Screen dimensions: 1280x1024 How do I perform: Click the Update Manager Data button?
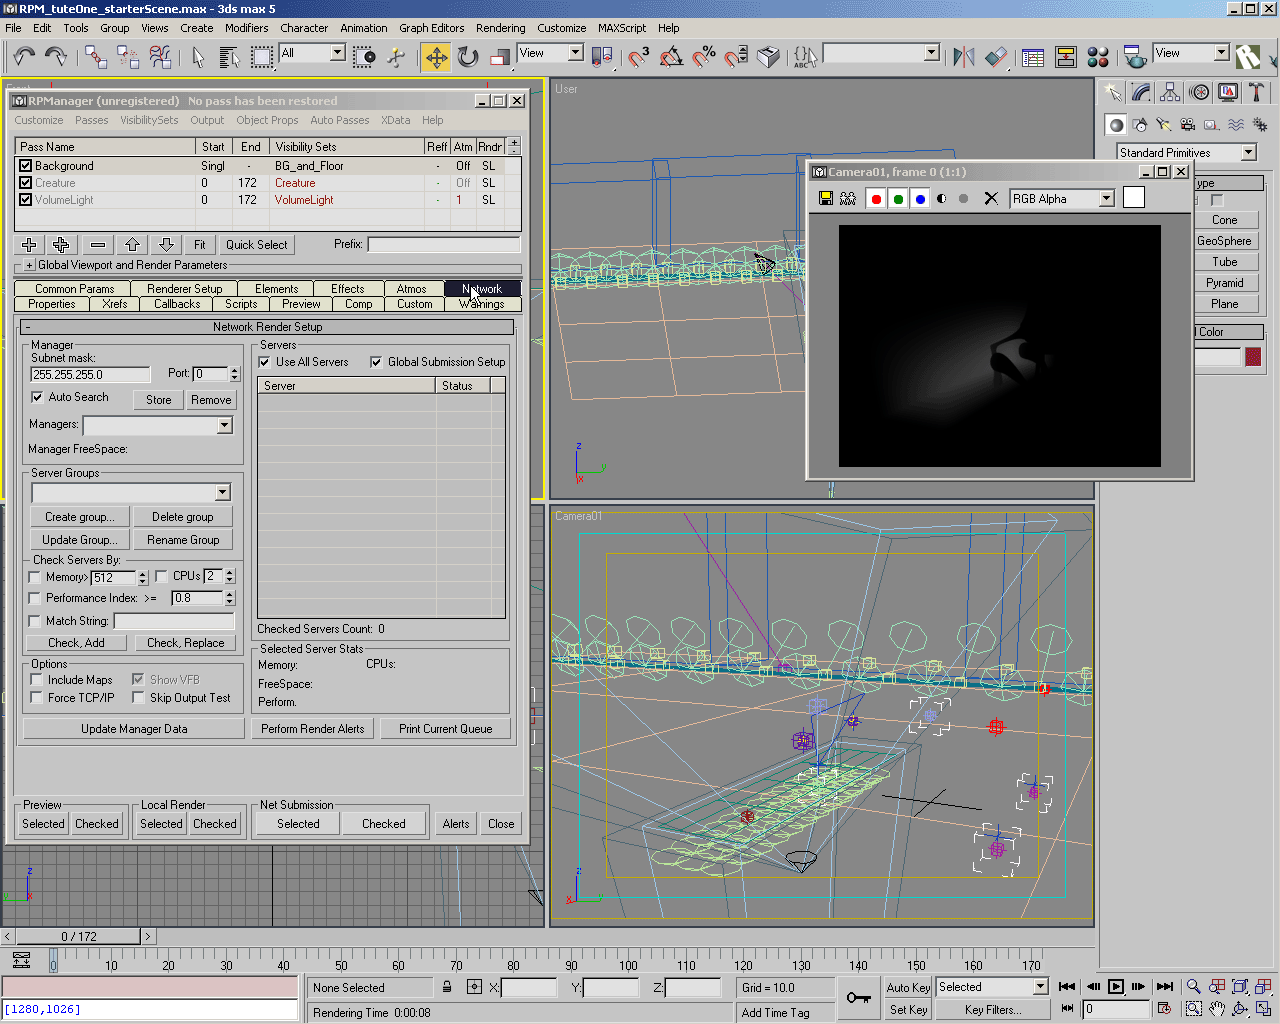[x=134, y=729]
